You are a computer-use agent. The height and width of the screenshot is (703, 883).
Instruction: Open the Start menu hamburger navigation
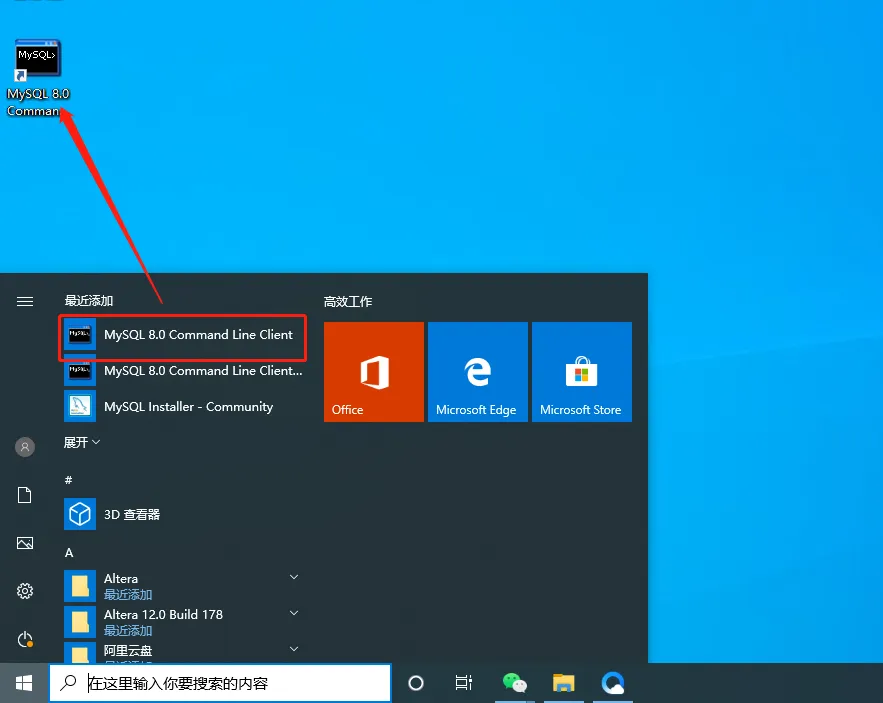[x=25, y=301]
